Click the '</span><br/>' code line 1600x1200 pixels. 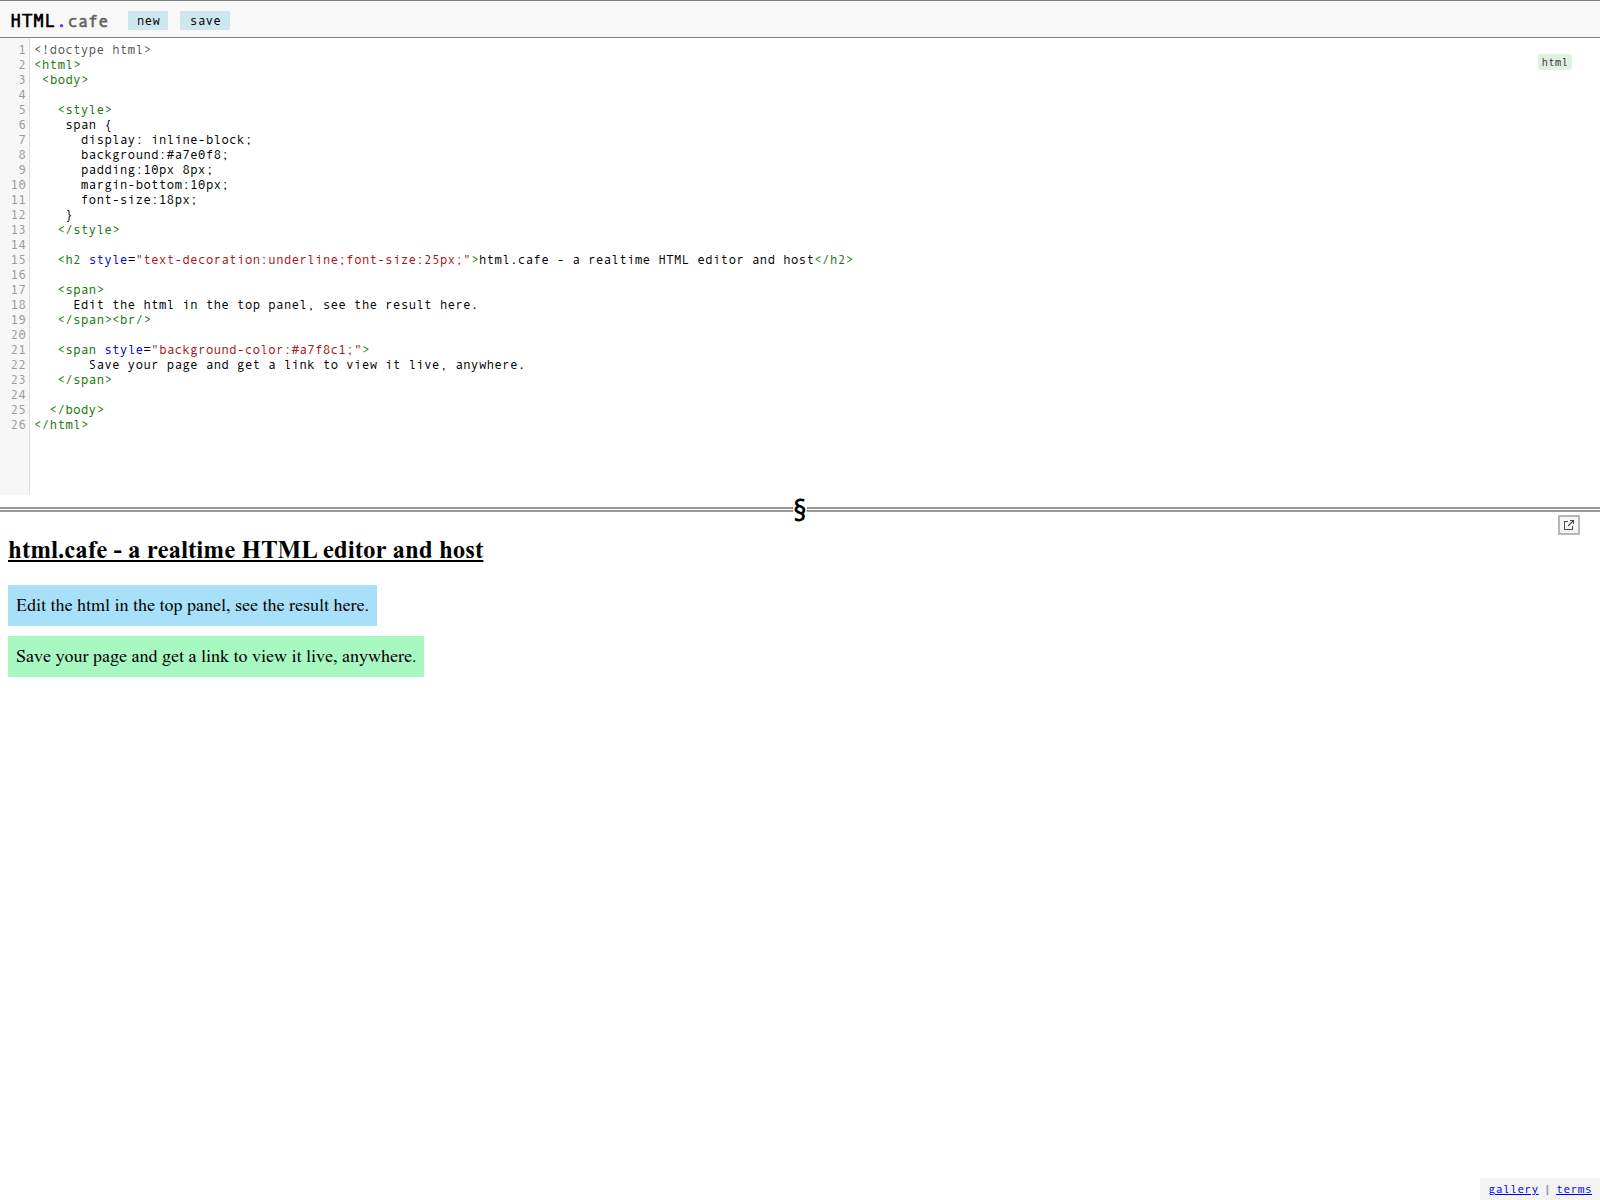tap(104, 320)
